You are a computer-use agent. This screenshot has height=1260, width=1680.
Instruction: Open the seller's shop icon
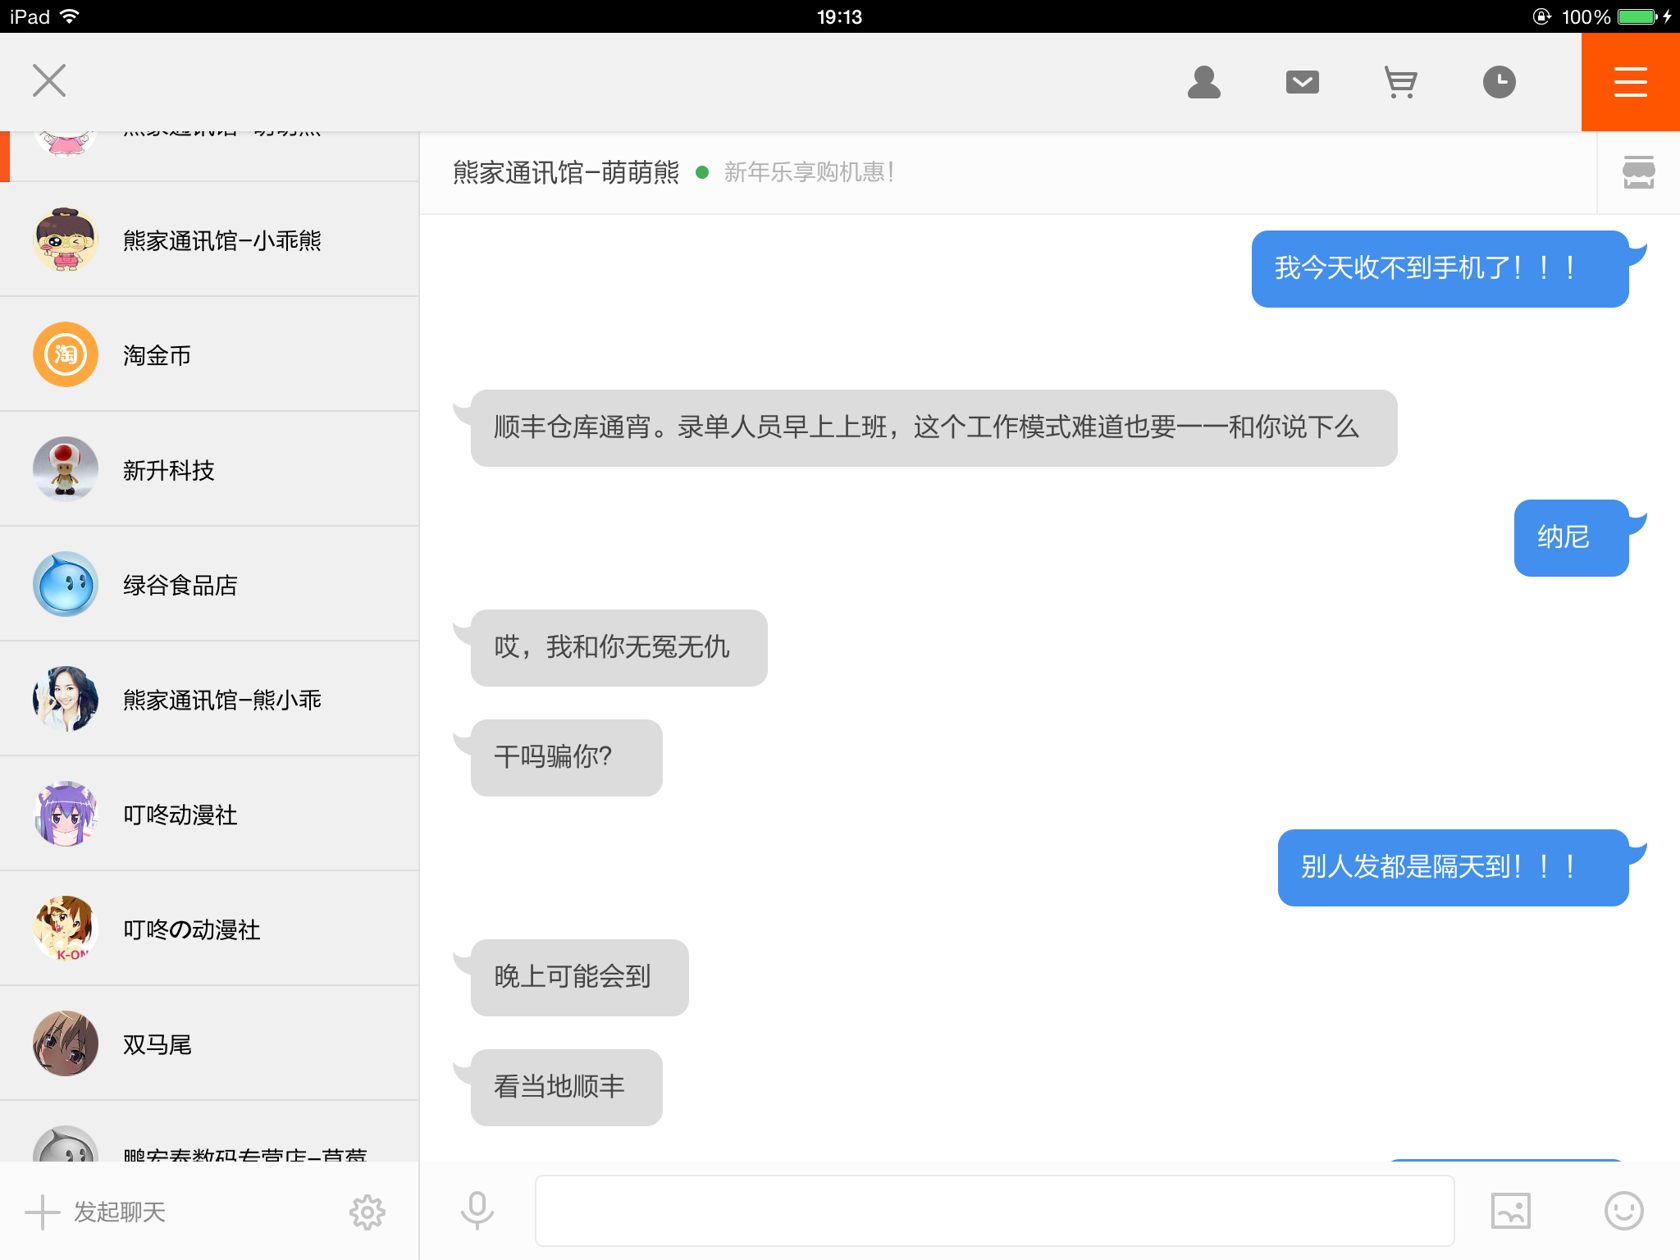pos(1638,173)
